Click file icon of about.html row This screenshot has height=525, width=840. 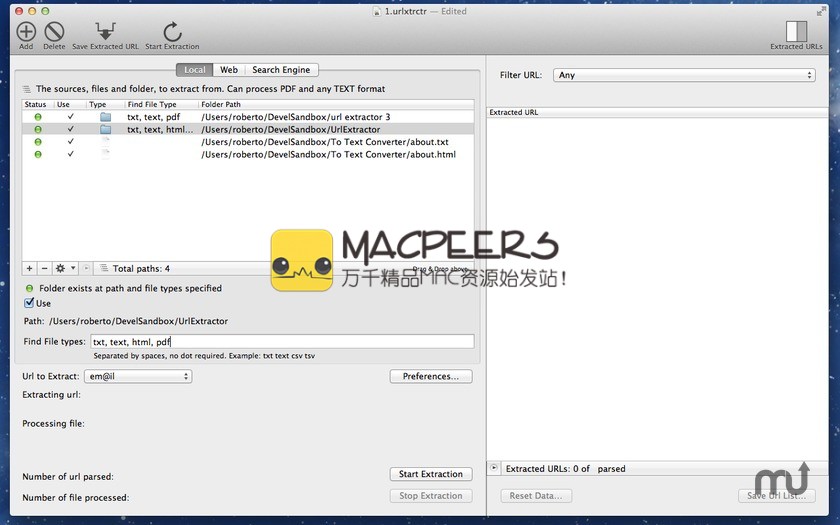(x=106, y=154)
